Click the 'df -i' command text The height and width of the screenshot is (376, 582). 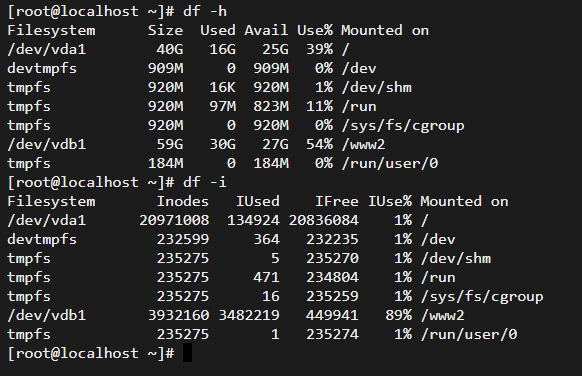205,182
